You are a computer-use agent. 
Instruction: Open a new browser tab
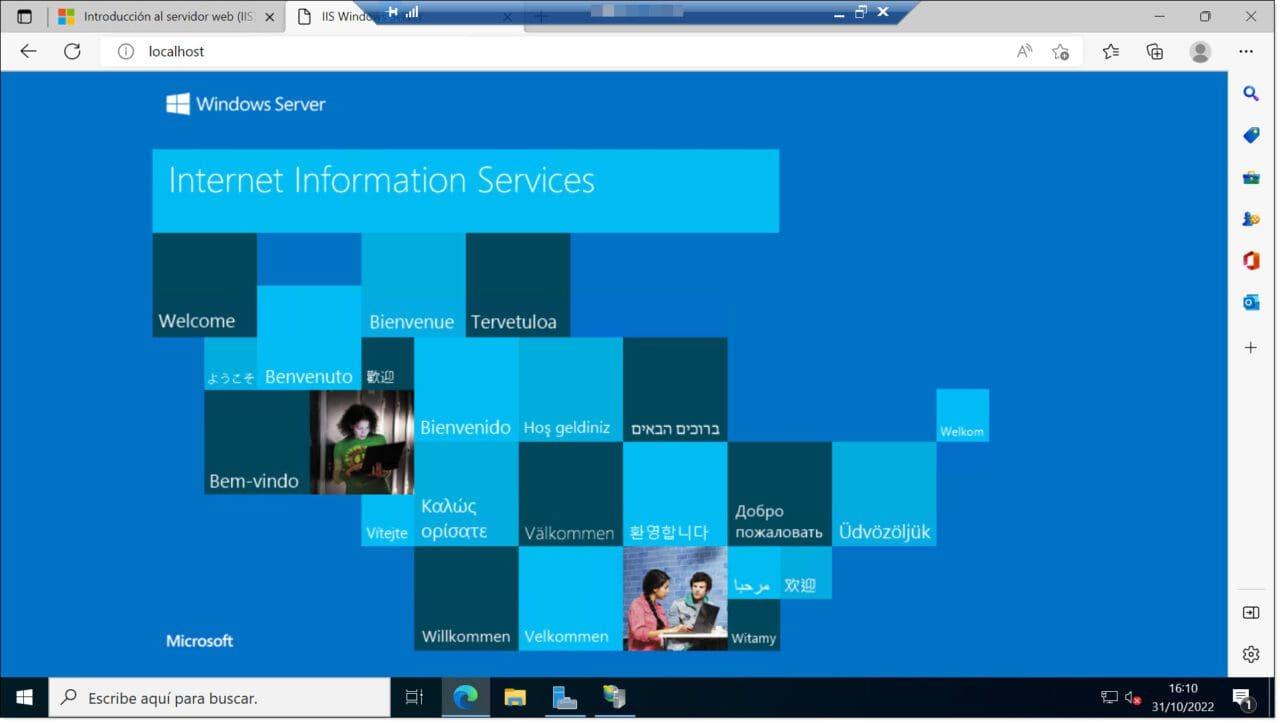[541, 17]
